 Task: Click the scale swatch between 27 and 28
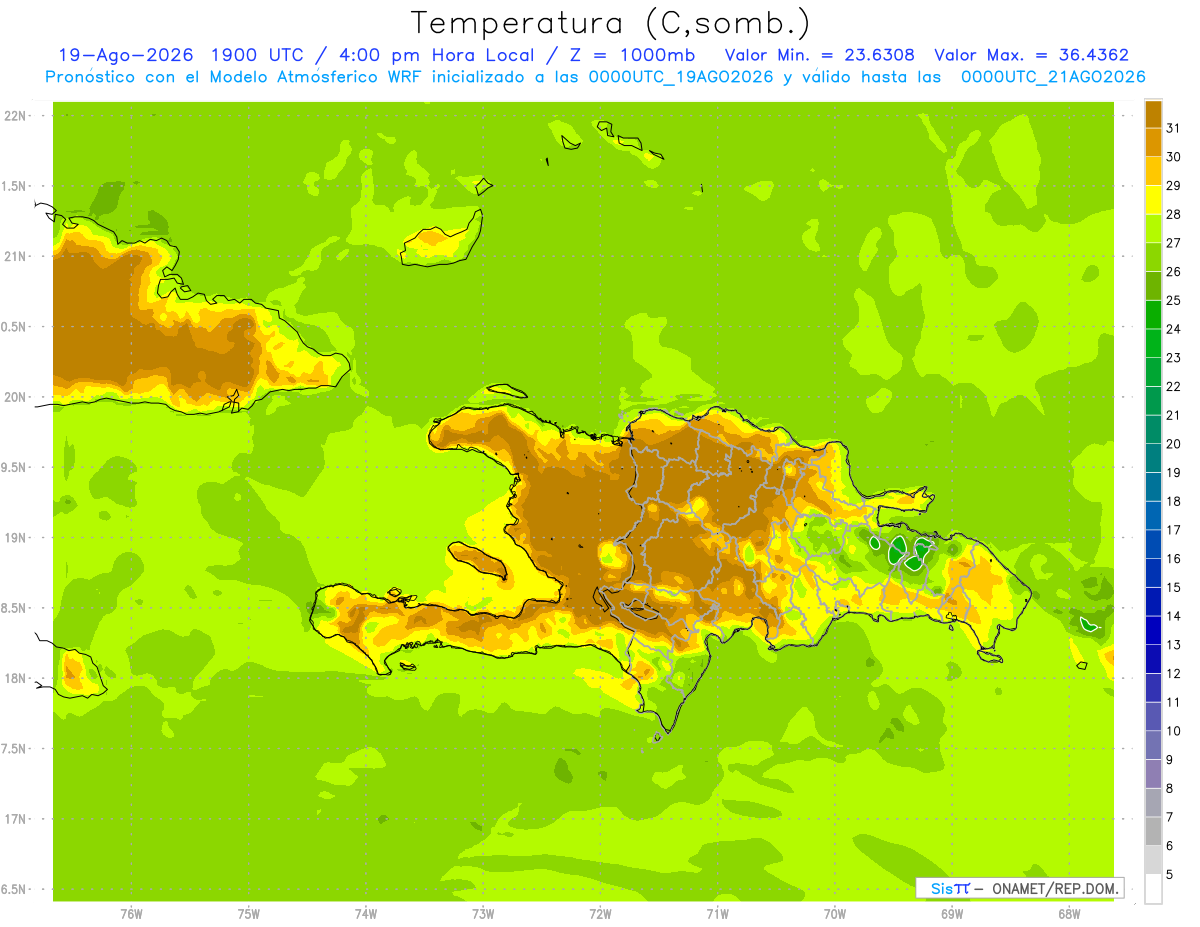[x=1153, y=228]
